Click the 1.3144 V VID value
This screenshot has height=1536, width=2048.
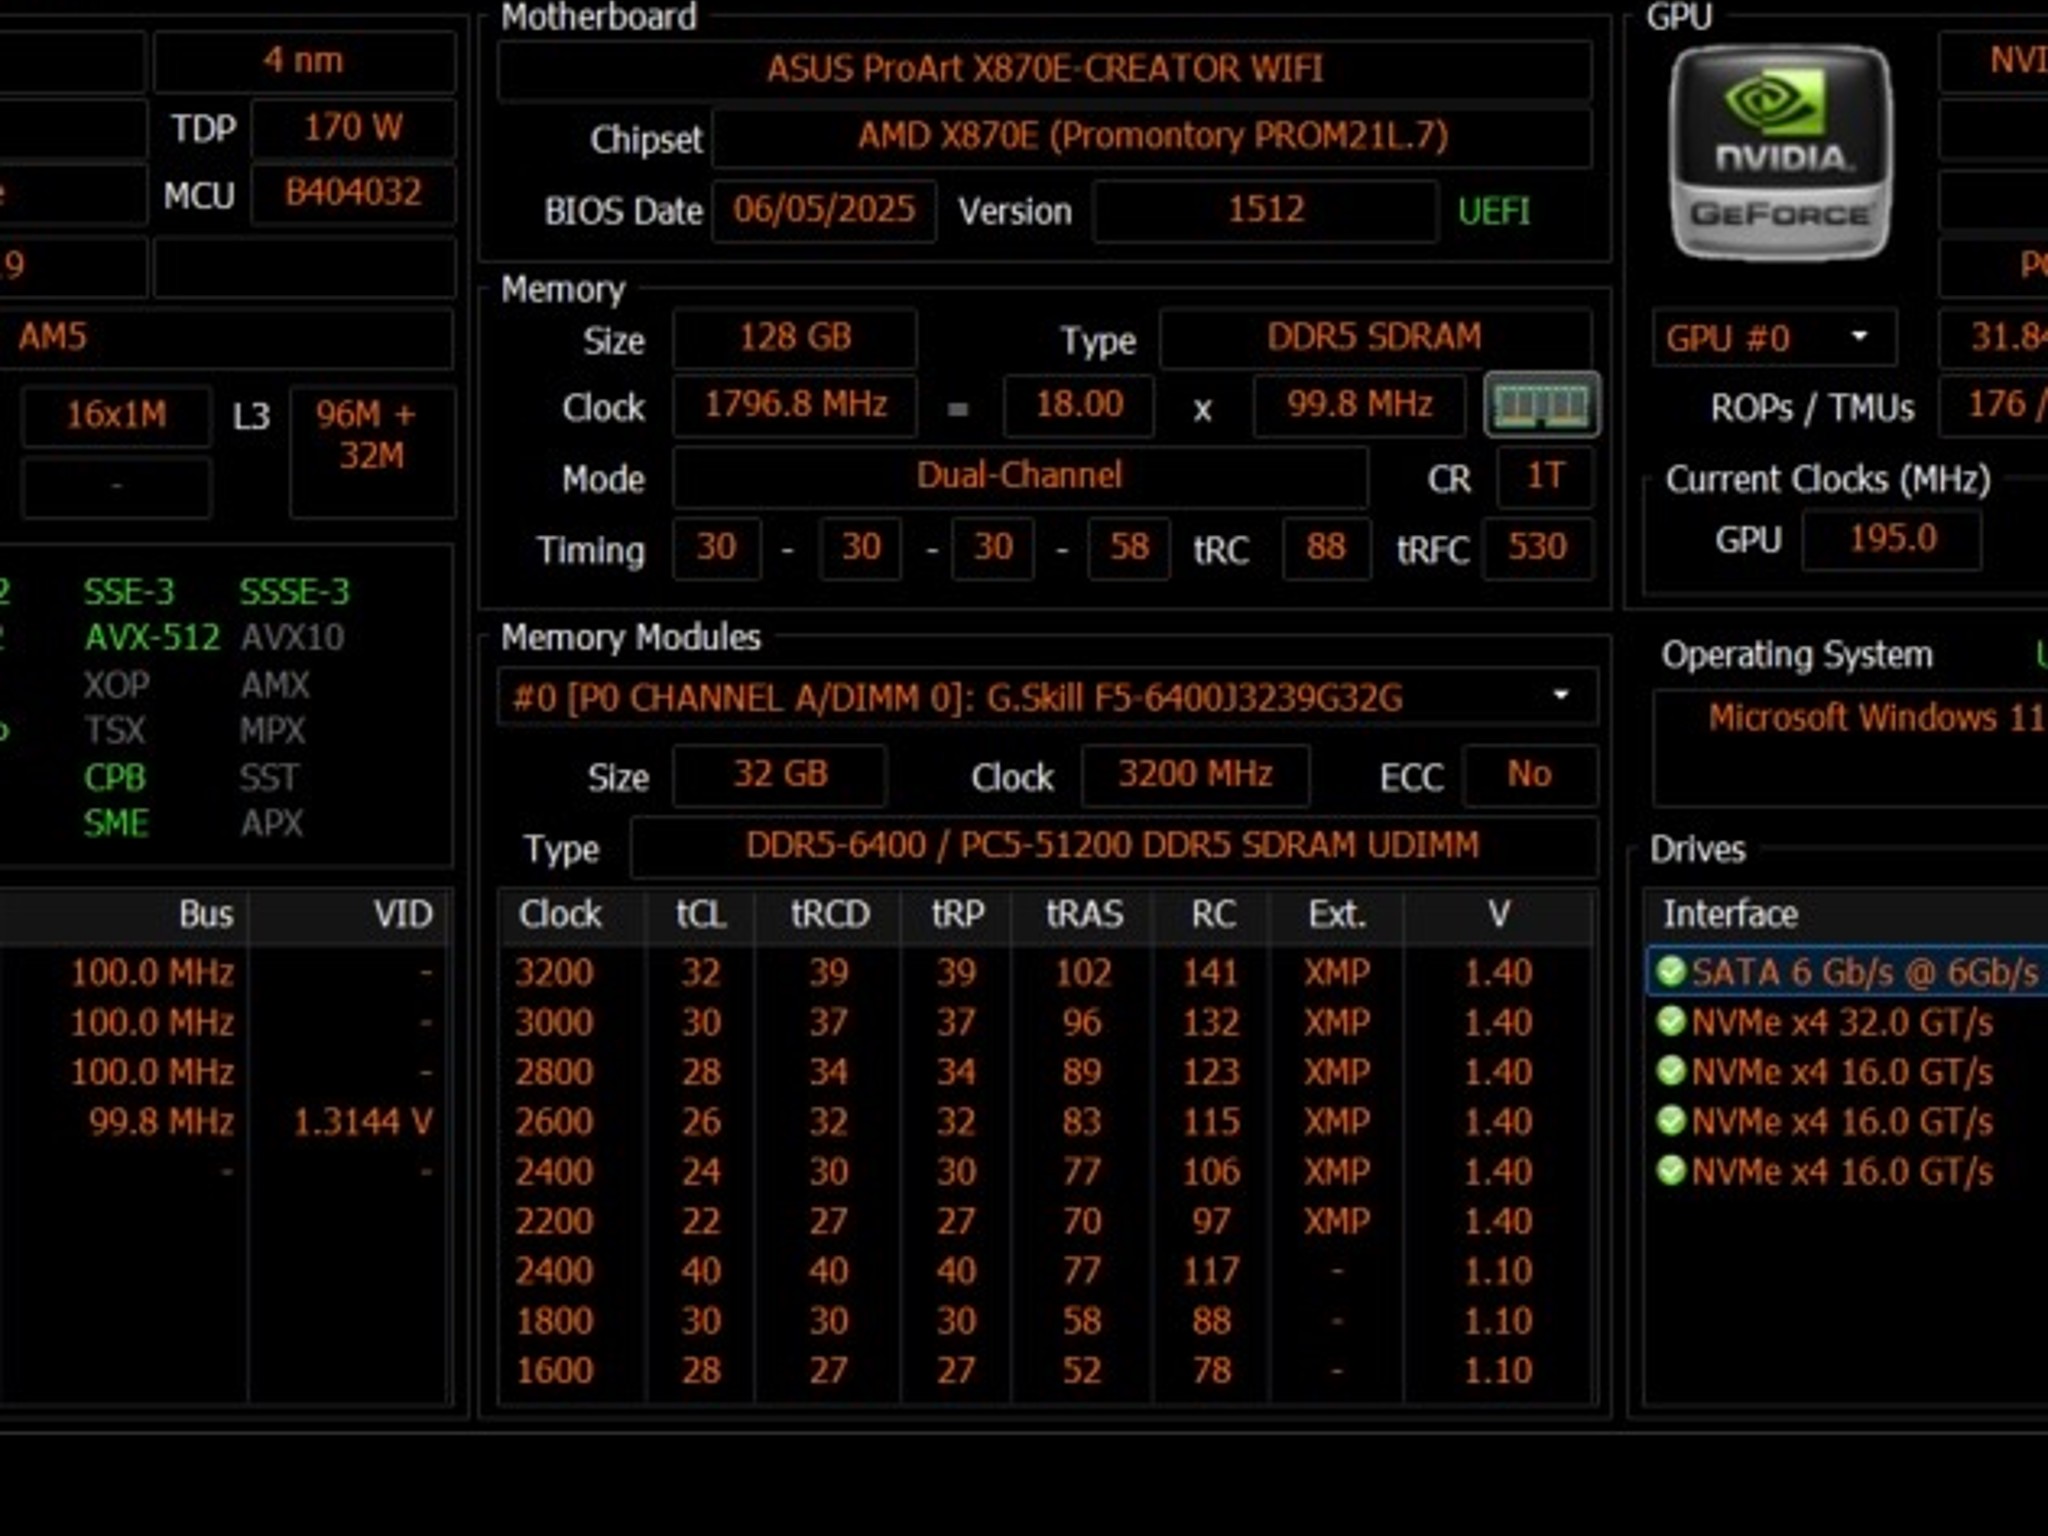coord(362,1122)
